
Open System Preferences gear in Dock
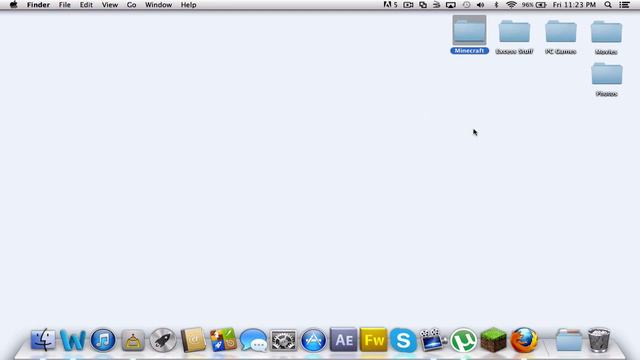(x=283, y=340)
